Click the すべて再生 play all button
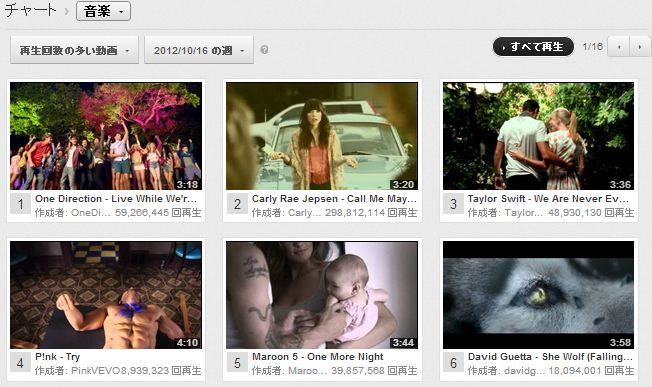The image size is (652, 387). 533,47
